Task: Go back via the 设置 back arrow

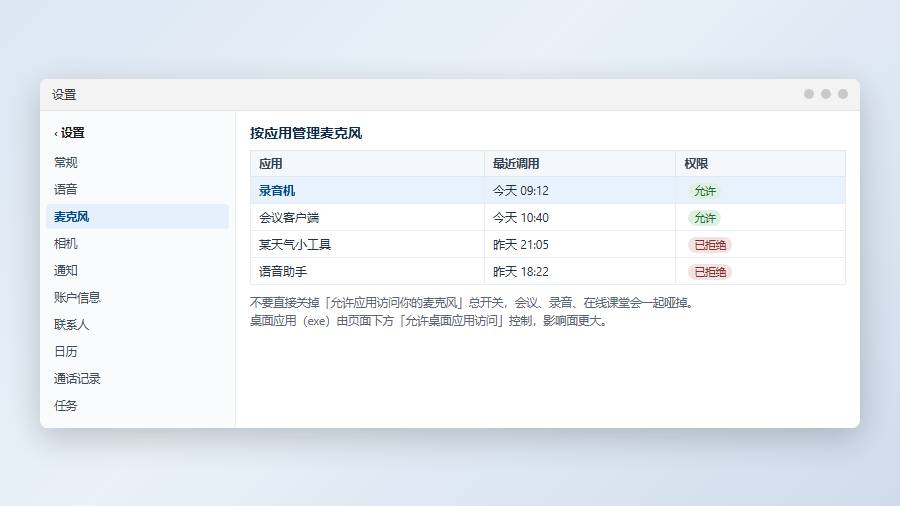Action: 69,133
